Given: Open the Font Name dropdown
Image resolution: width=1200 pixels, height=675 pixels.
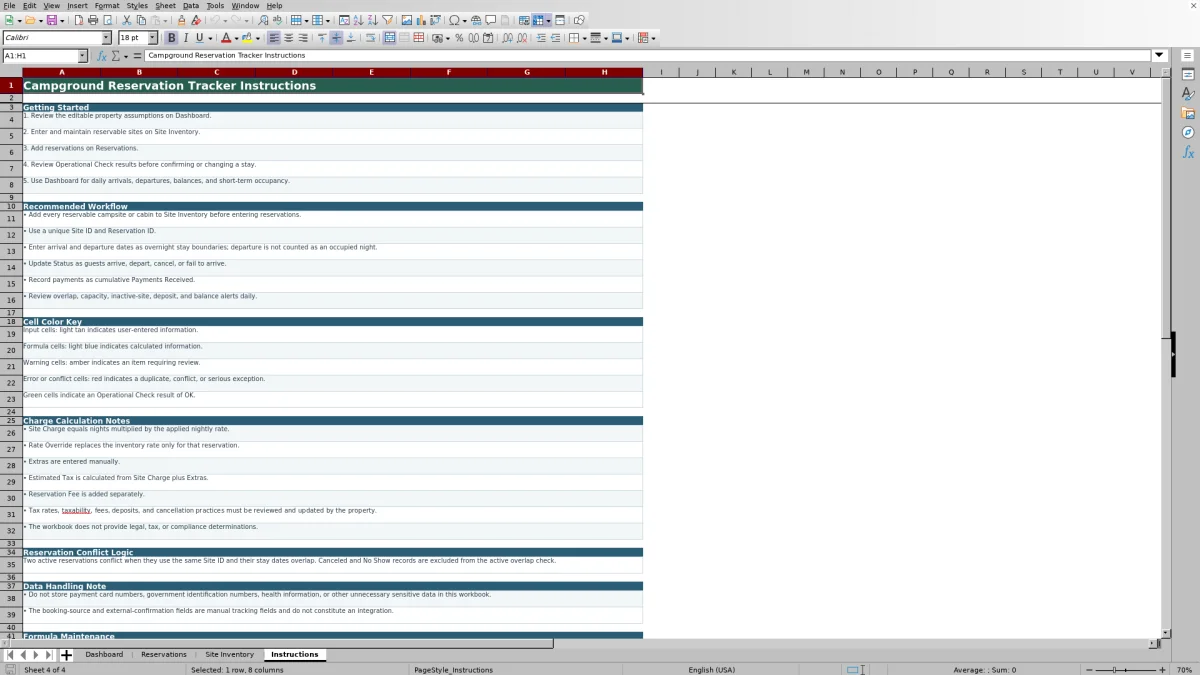Looking at the screenshot, I should [106, 38].
